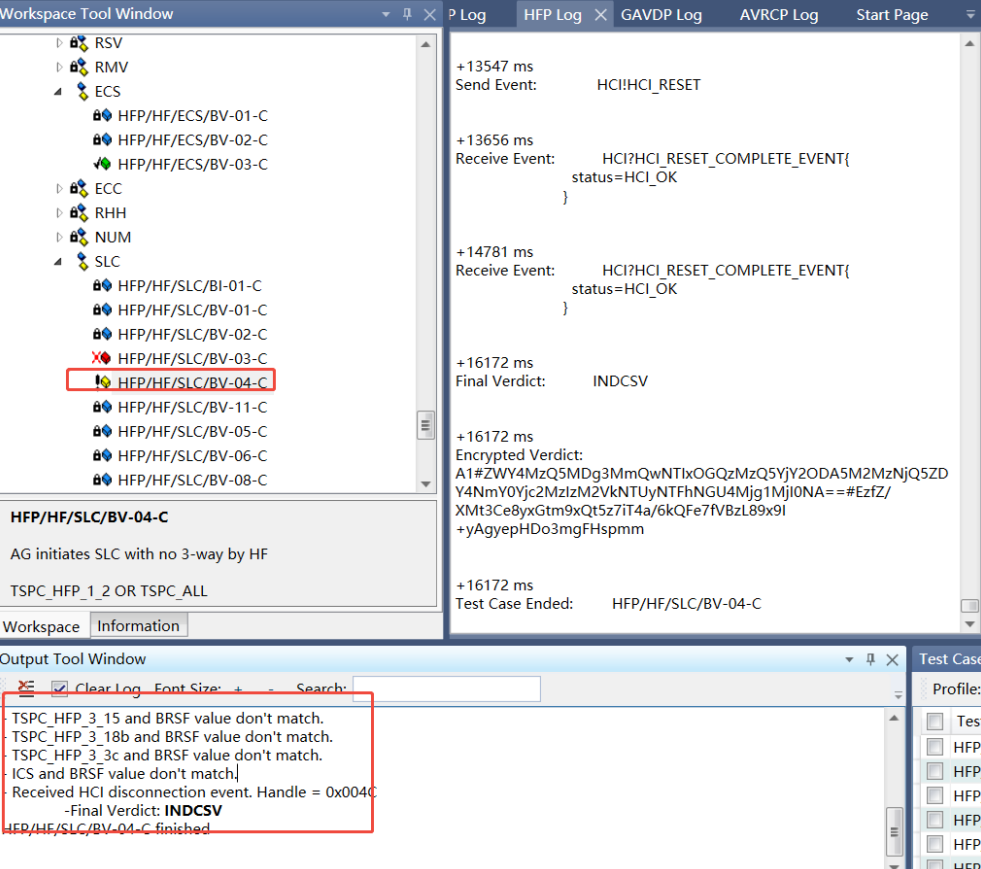The image size is (981, 869).
Task: Click the red failed icon of HFP/HF/SLC/BV-03-C
Action: (x=102, y=358)
